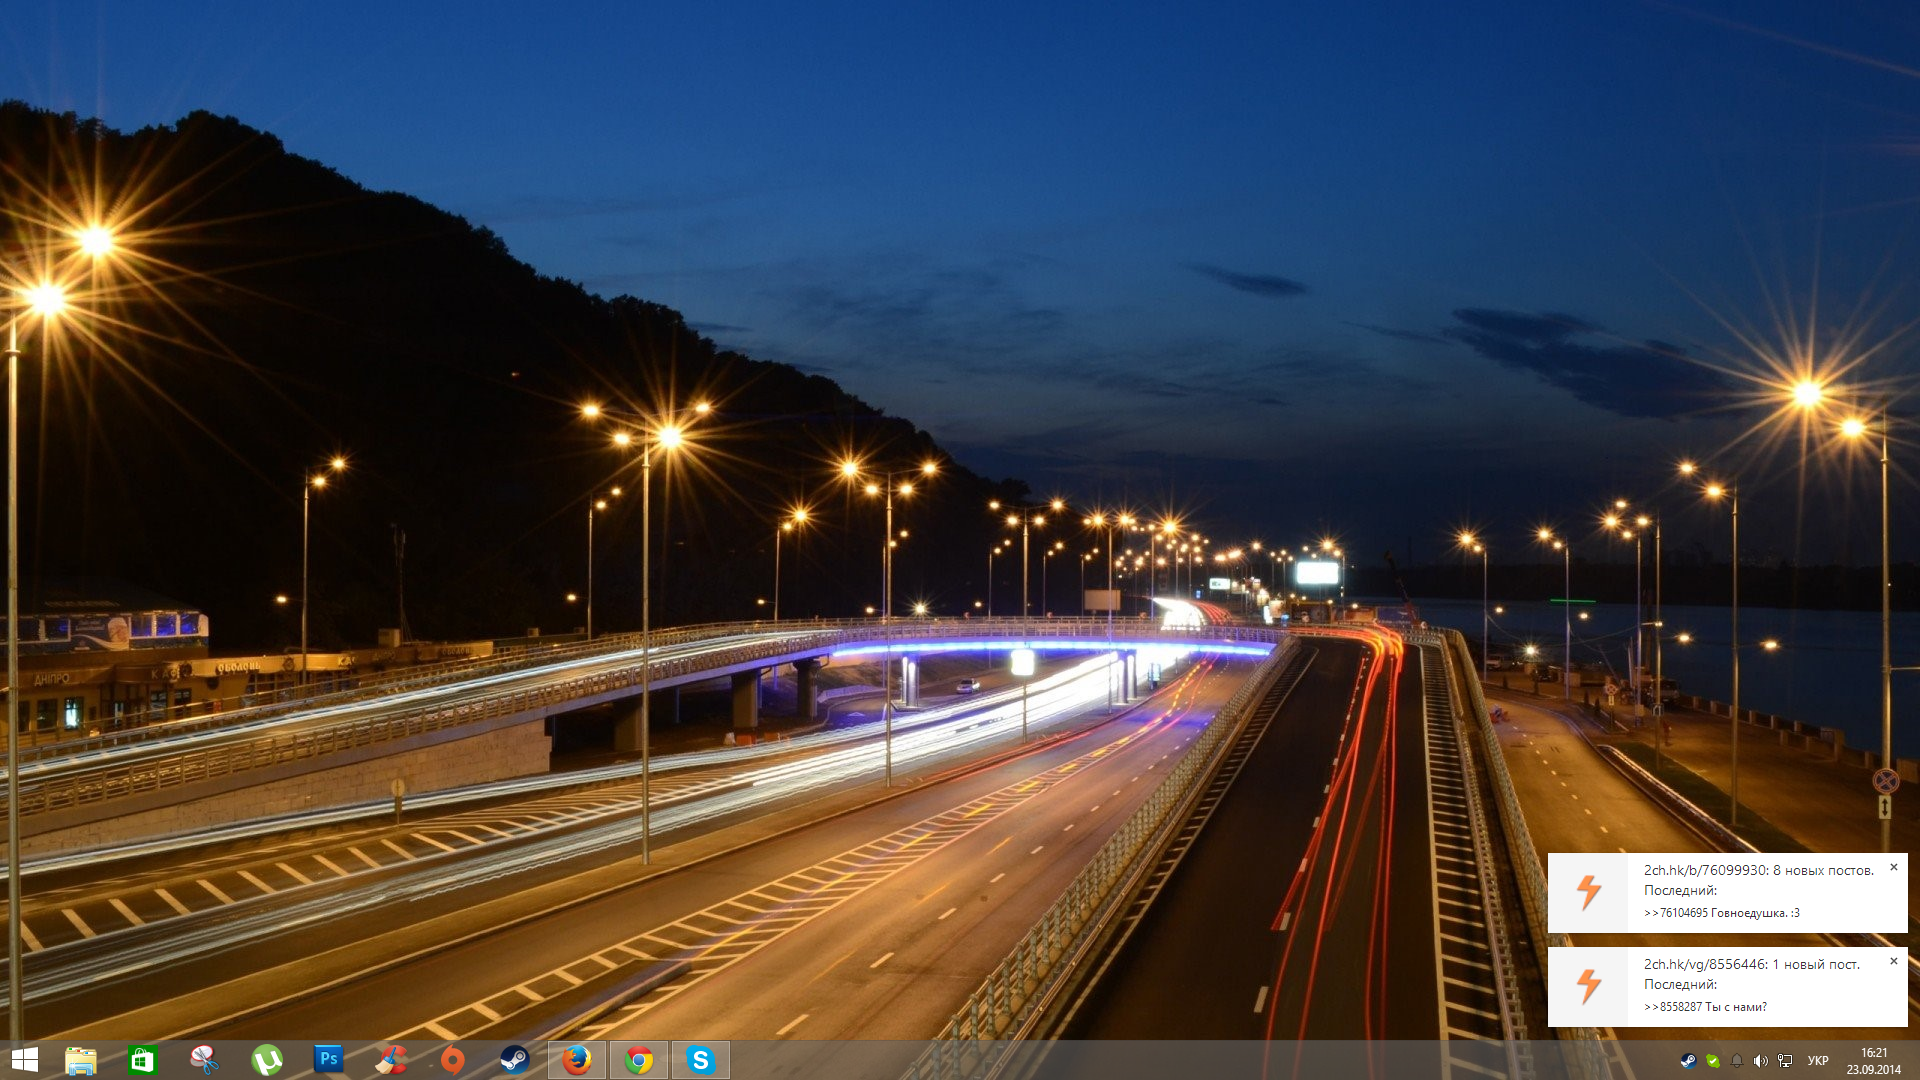The height and width of the screenshot is (1080, 1920).
Task: Open File Explorer from taskbar
Action: (x=80, y=1060)
